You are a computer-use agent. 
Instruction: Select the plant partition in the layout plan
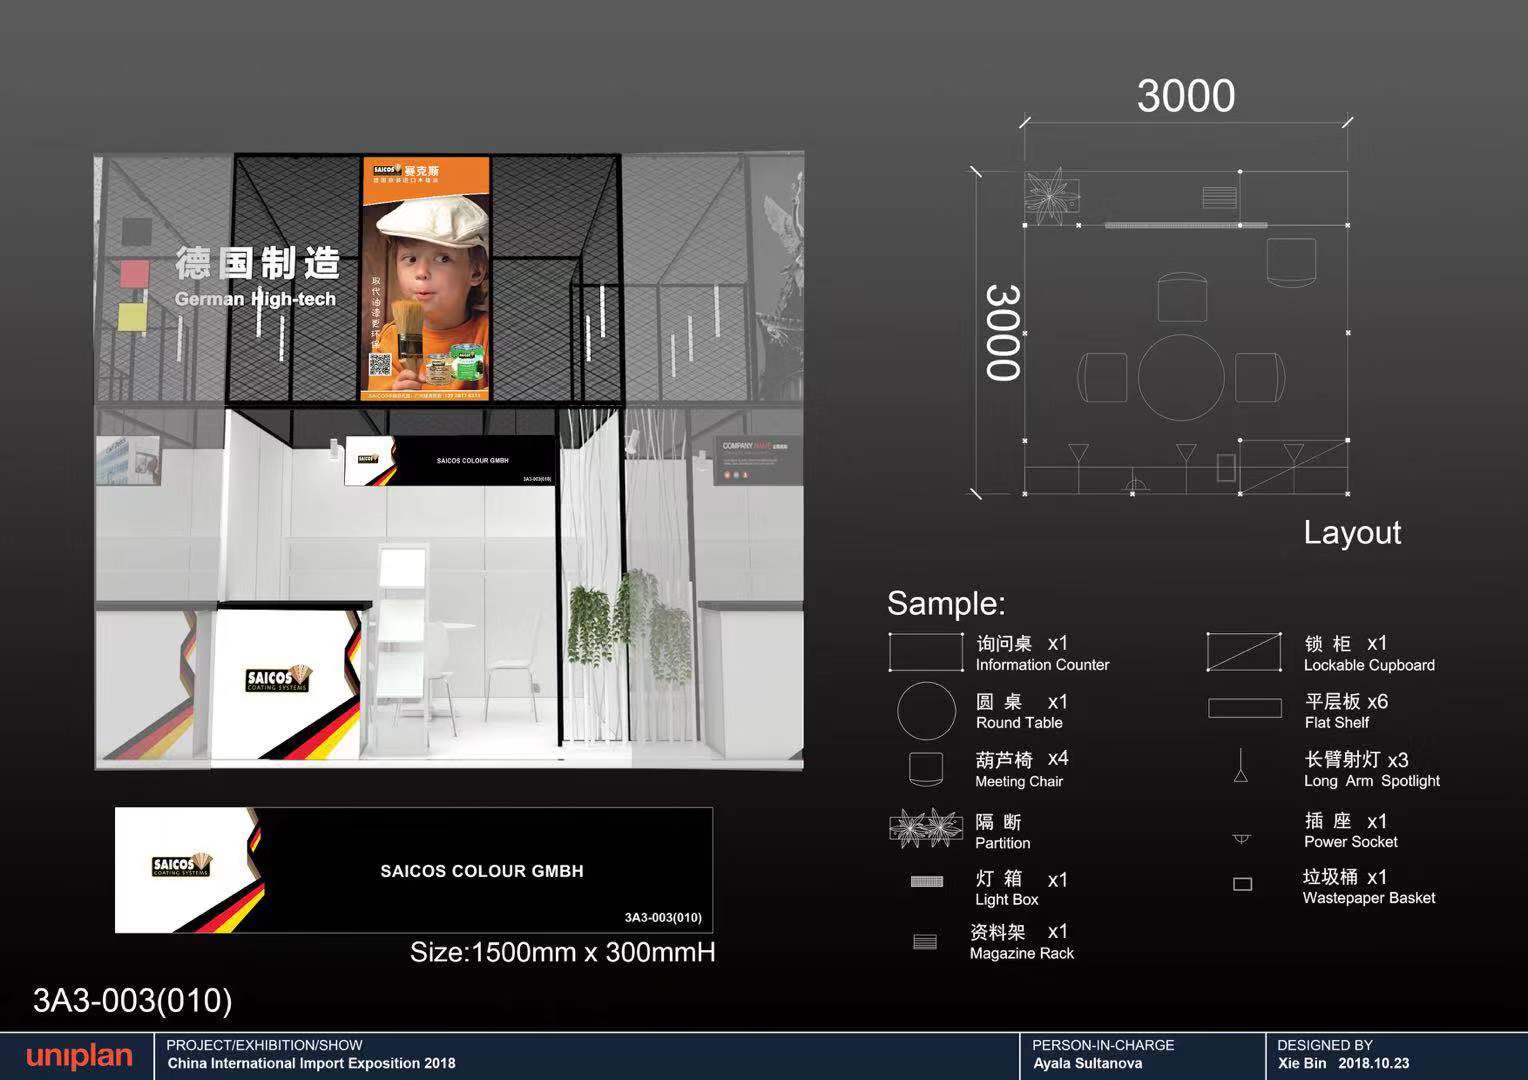point(1051,195)
